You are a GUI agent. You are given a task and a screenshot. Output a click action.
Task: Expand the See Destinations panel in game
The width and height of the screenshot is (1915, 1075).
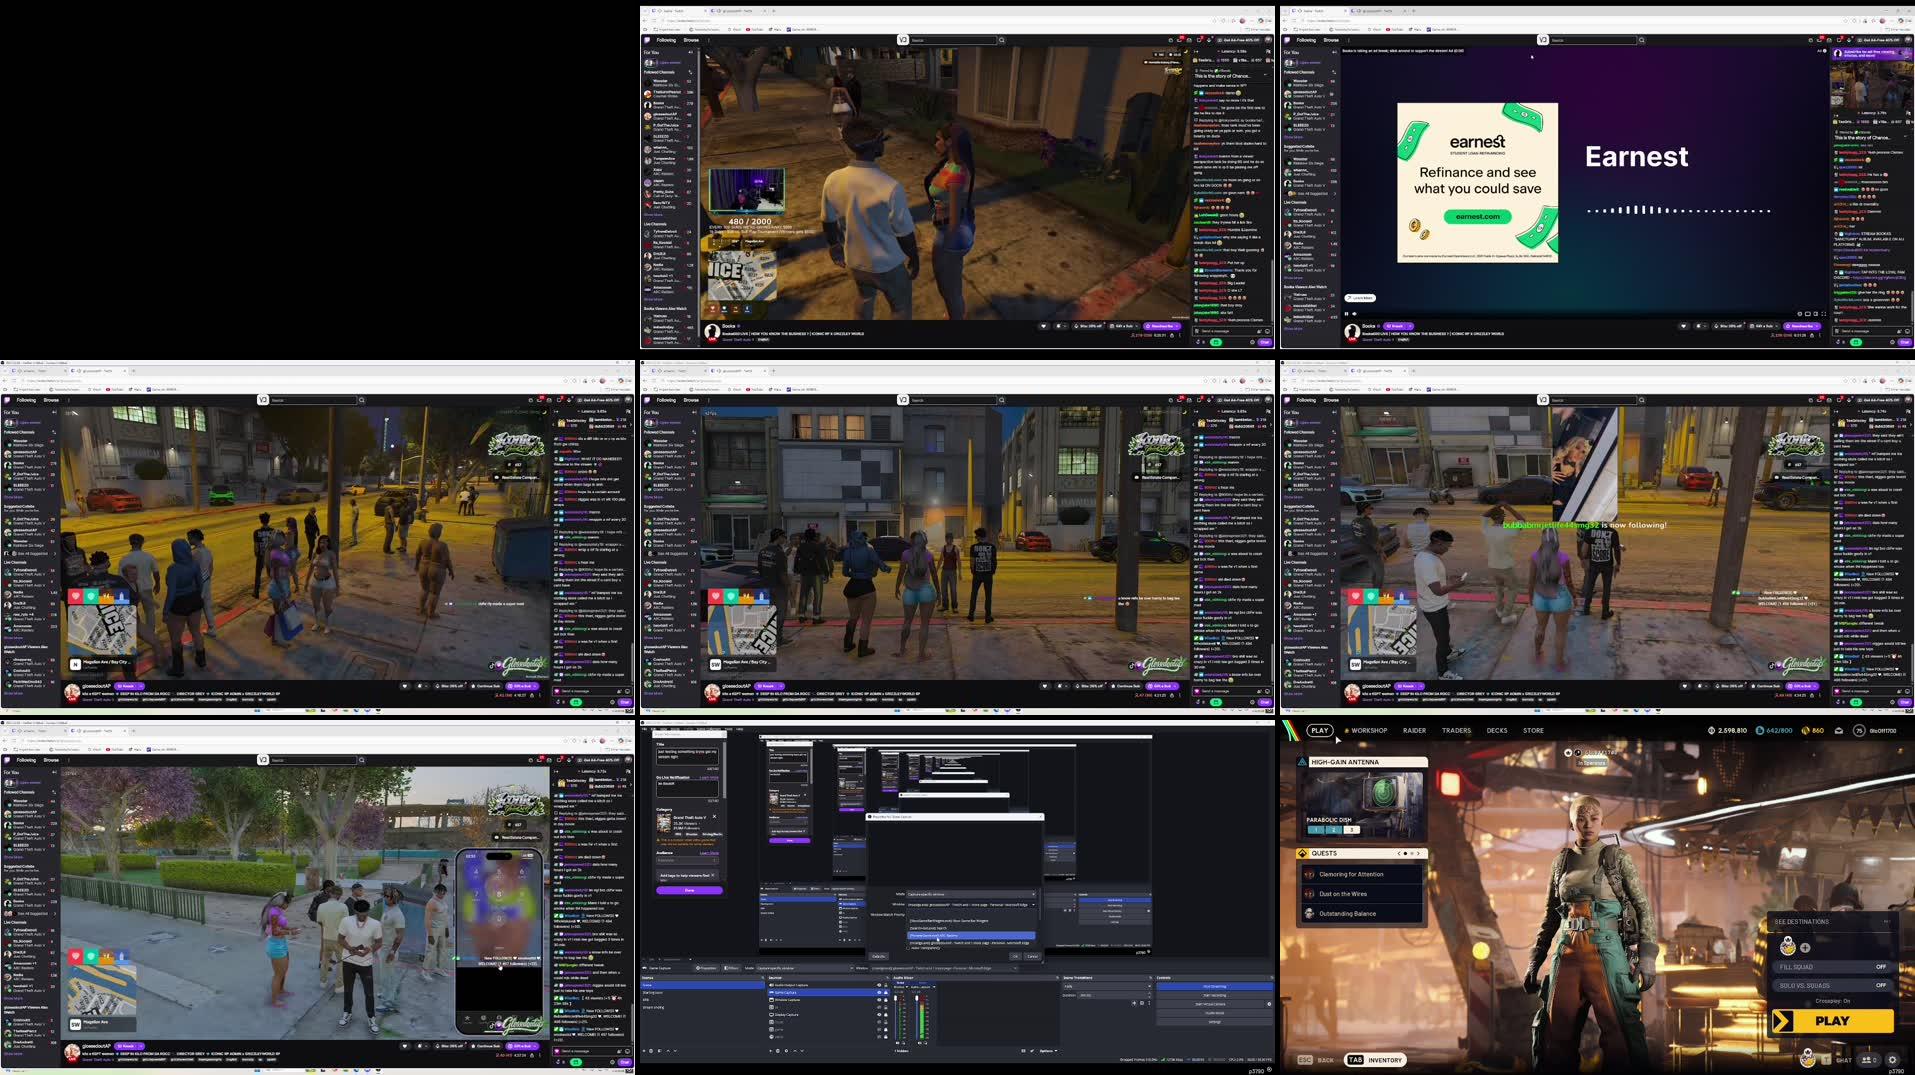click(x=1832, y=921)
